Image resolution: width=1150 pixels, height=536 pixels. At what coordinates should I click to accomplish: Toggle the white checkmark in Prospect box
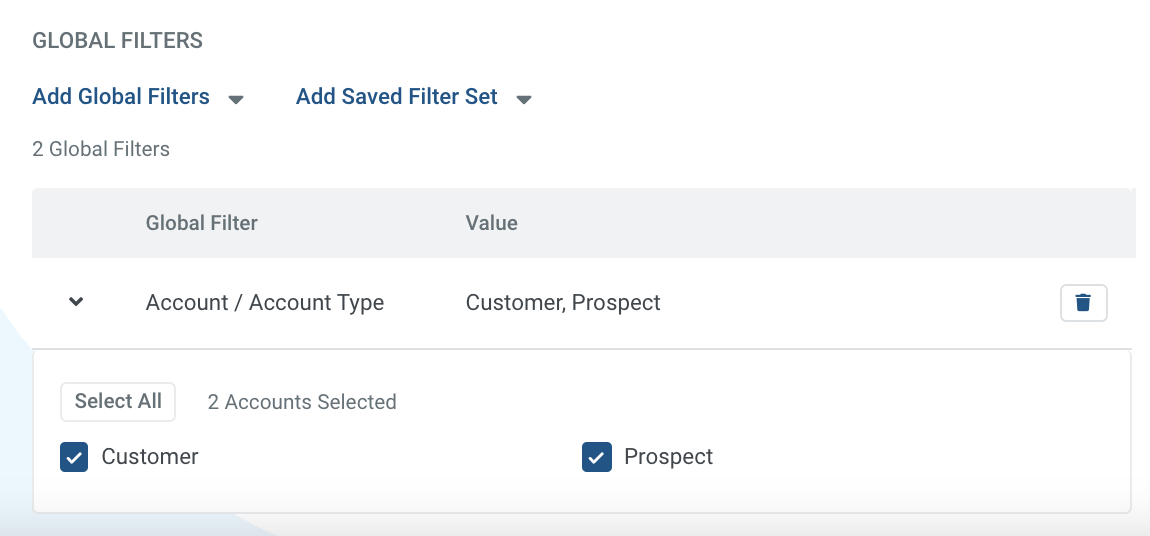(x=597, y=458)
